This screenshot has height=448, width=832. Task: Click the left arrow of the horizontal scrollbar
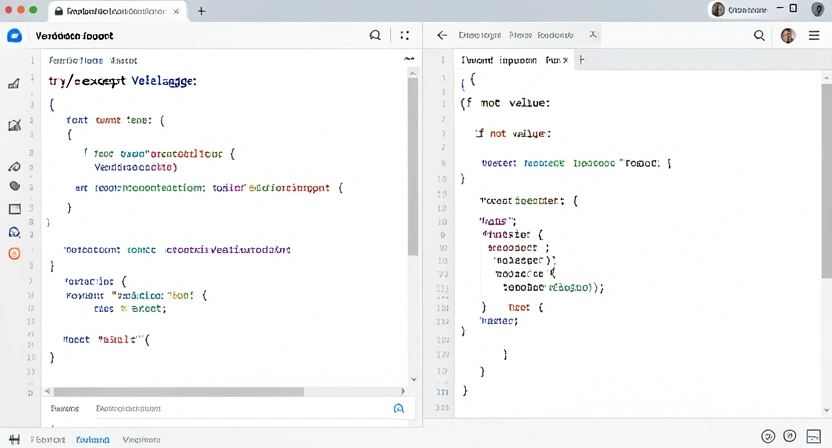point(47,391)
